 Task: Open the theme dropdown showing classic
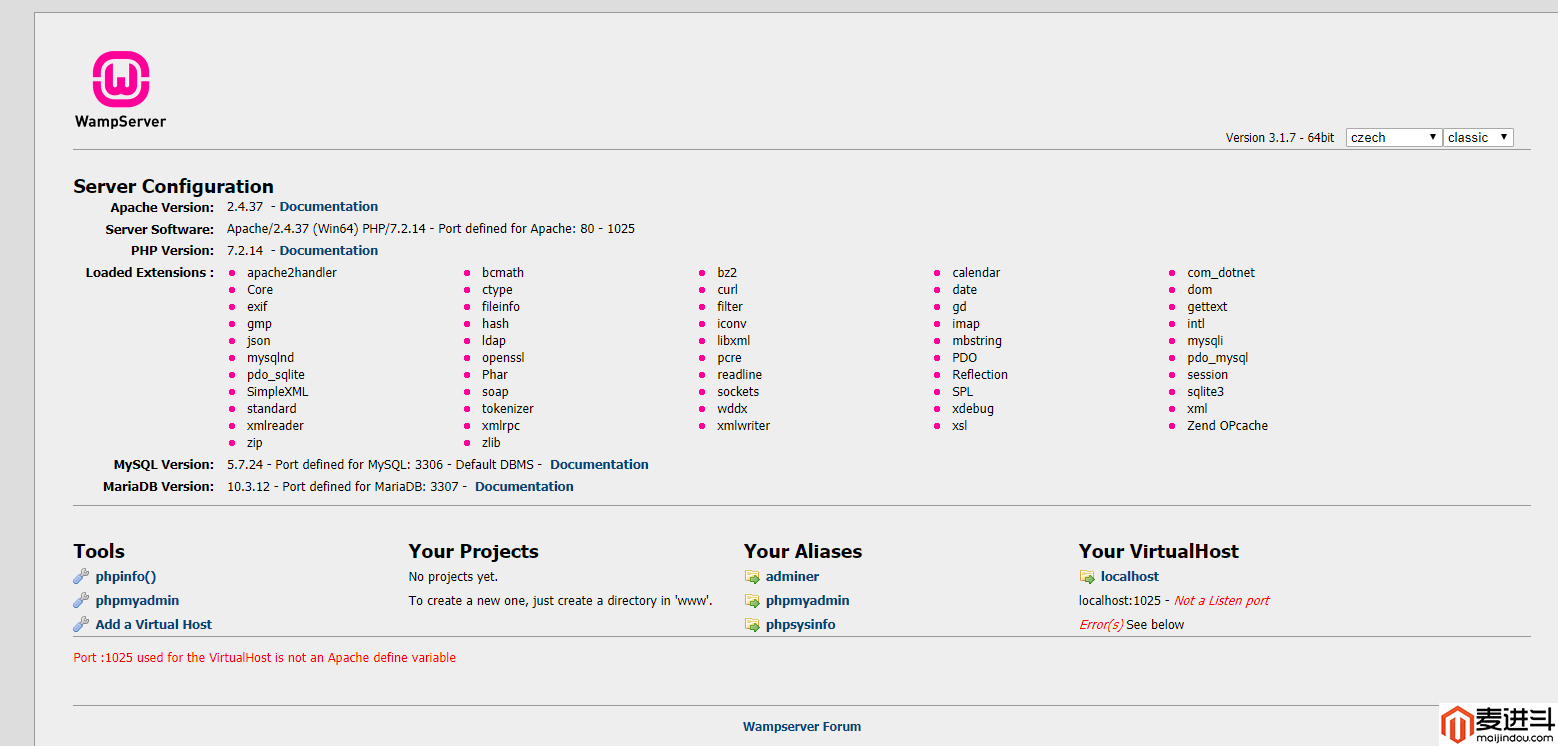(1478, 137)
